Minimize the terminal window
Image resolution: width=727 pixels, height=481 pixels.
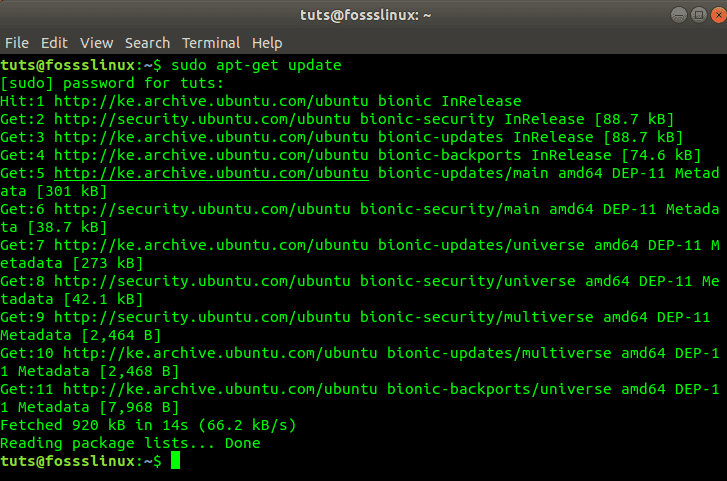click(679, 15)
